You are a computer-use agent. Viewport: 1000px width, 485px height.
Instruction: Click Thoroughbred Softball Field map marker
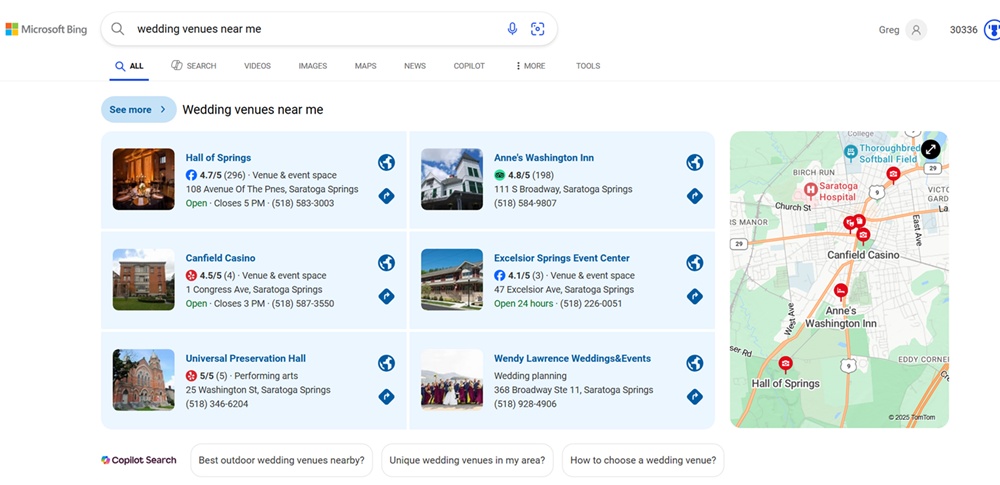[850, 152]
